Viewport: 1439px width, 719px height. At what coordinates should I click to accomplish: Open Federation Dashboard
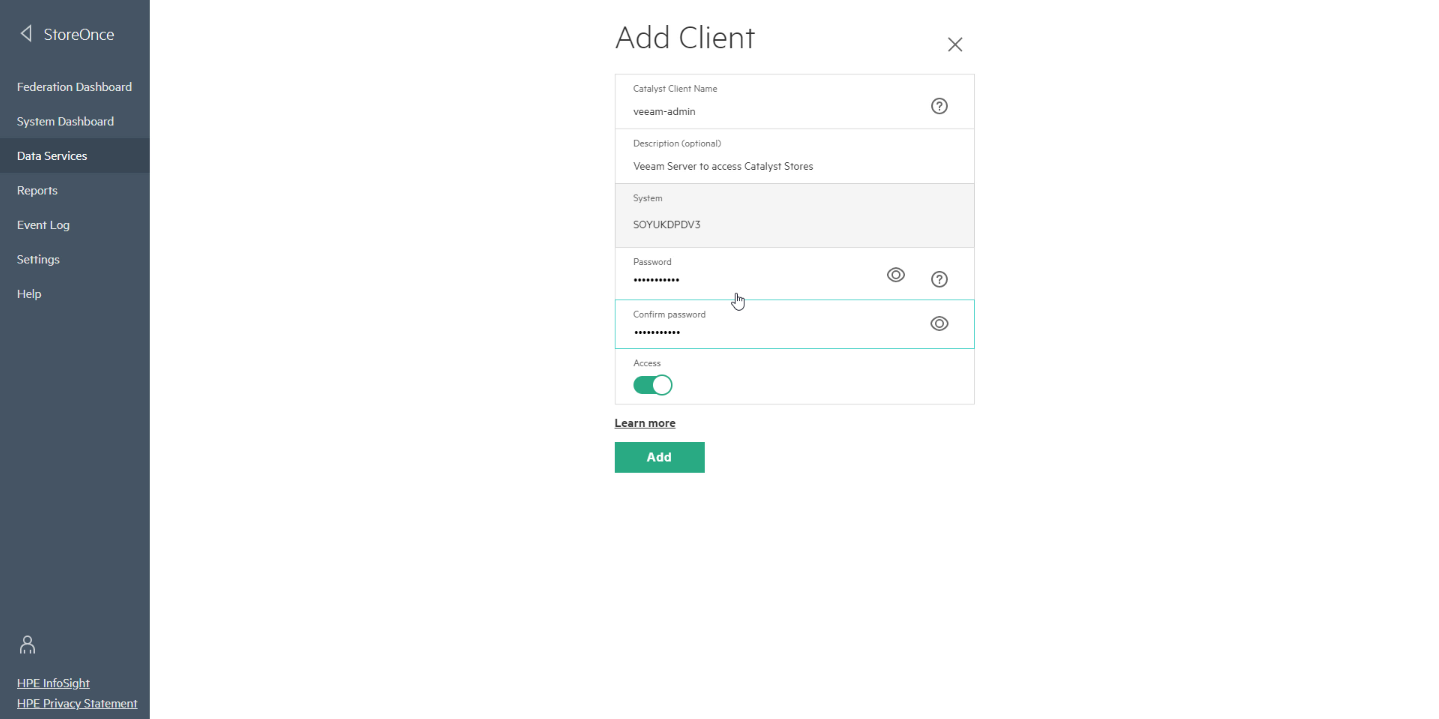click(x=75, y=87)
